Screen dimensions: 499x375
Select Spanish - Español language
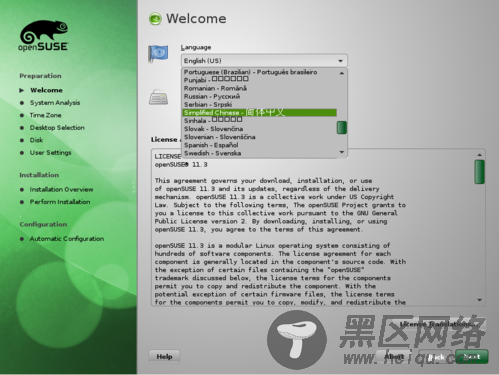click(x=259, y=145)
